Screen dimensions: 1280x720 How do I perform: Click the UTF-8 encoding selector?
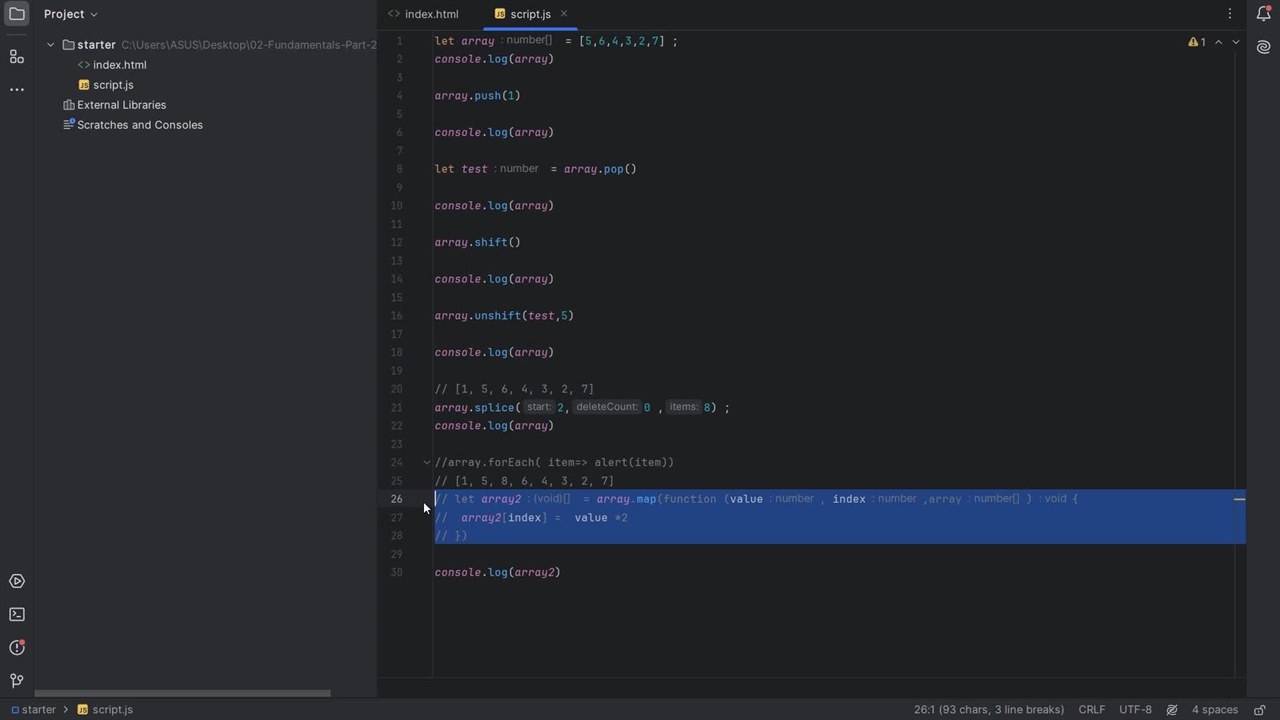pyautogui.click(x=1135, y=709)
